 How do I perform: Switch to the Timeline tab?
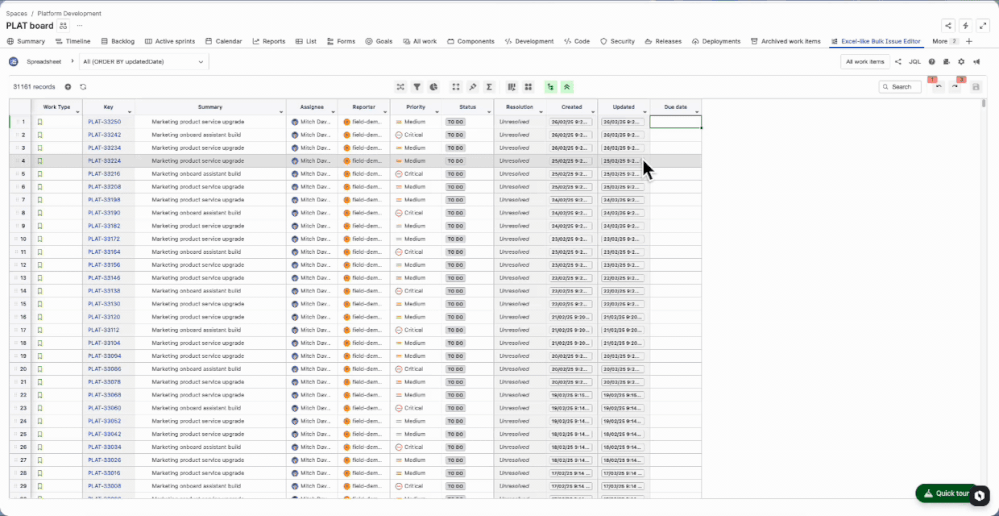(73, 41)
